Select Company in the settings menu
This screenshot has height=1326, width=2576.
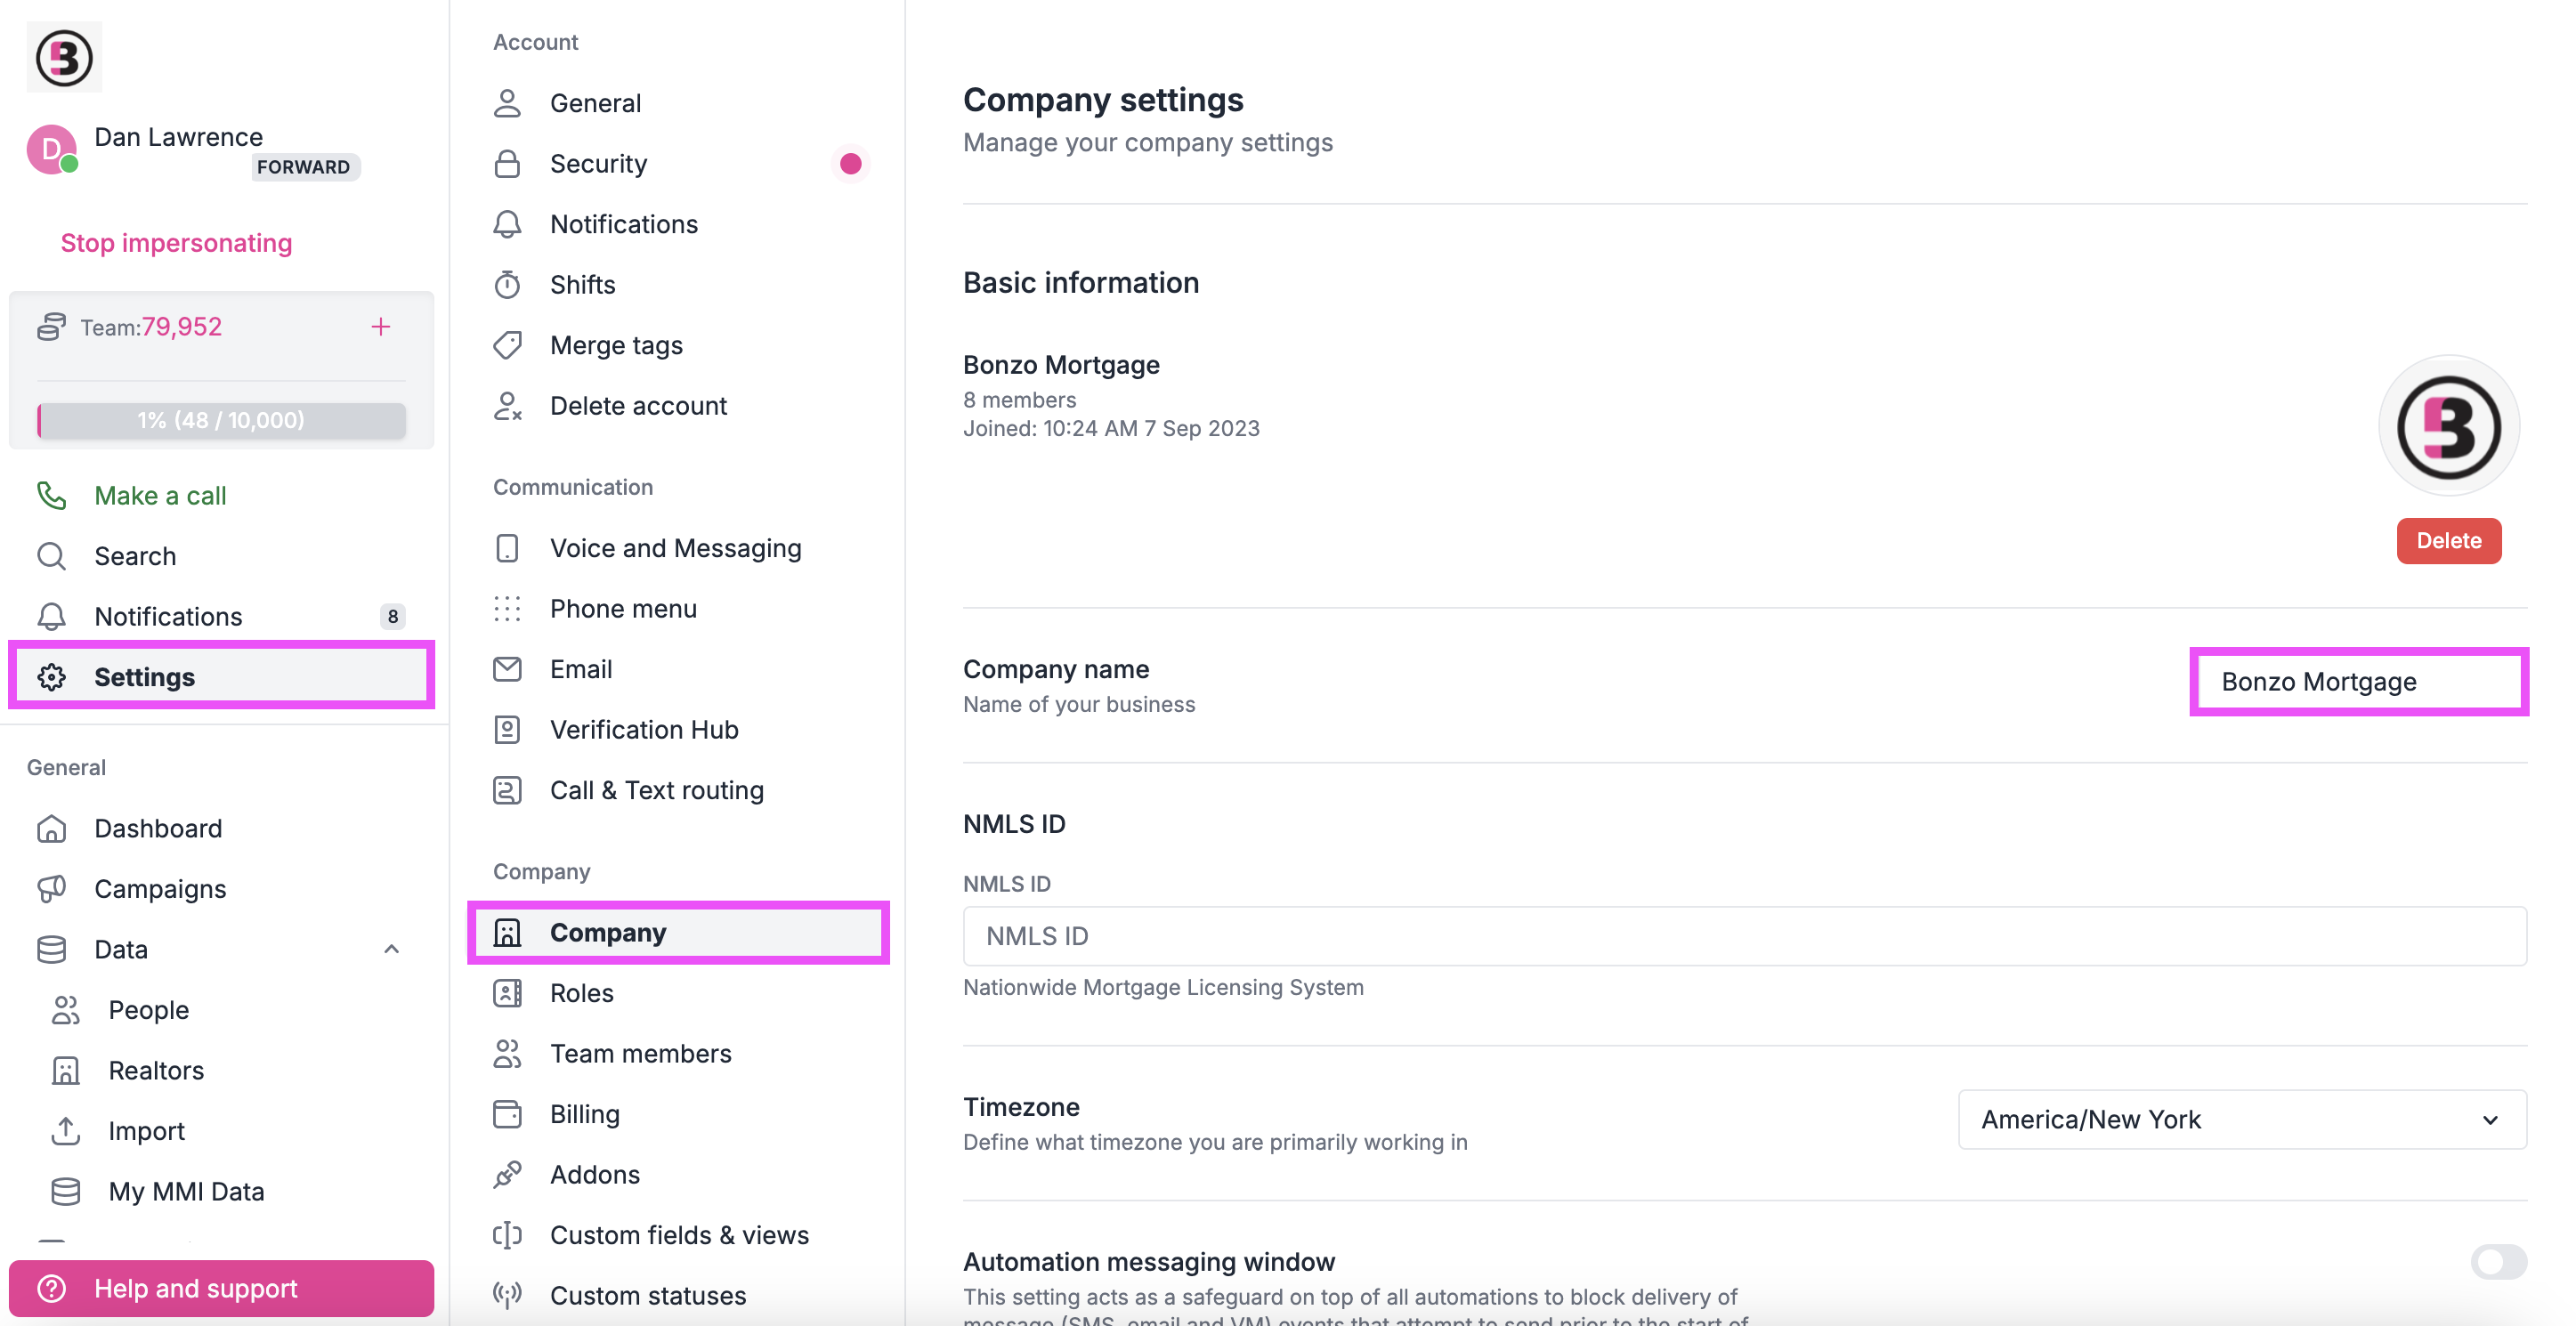679,933
